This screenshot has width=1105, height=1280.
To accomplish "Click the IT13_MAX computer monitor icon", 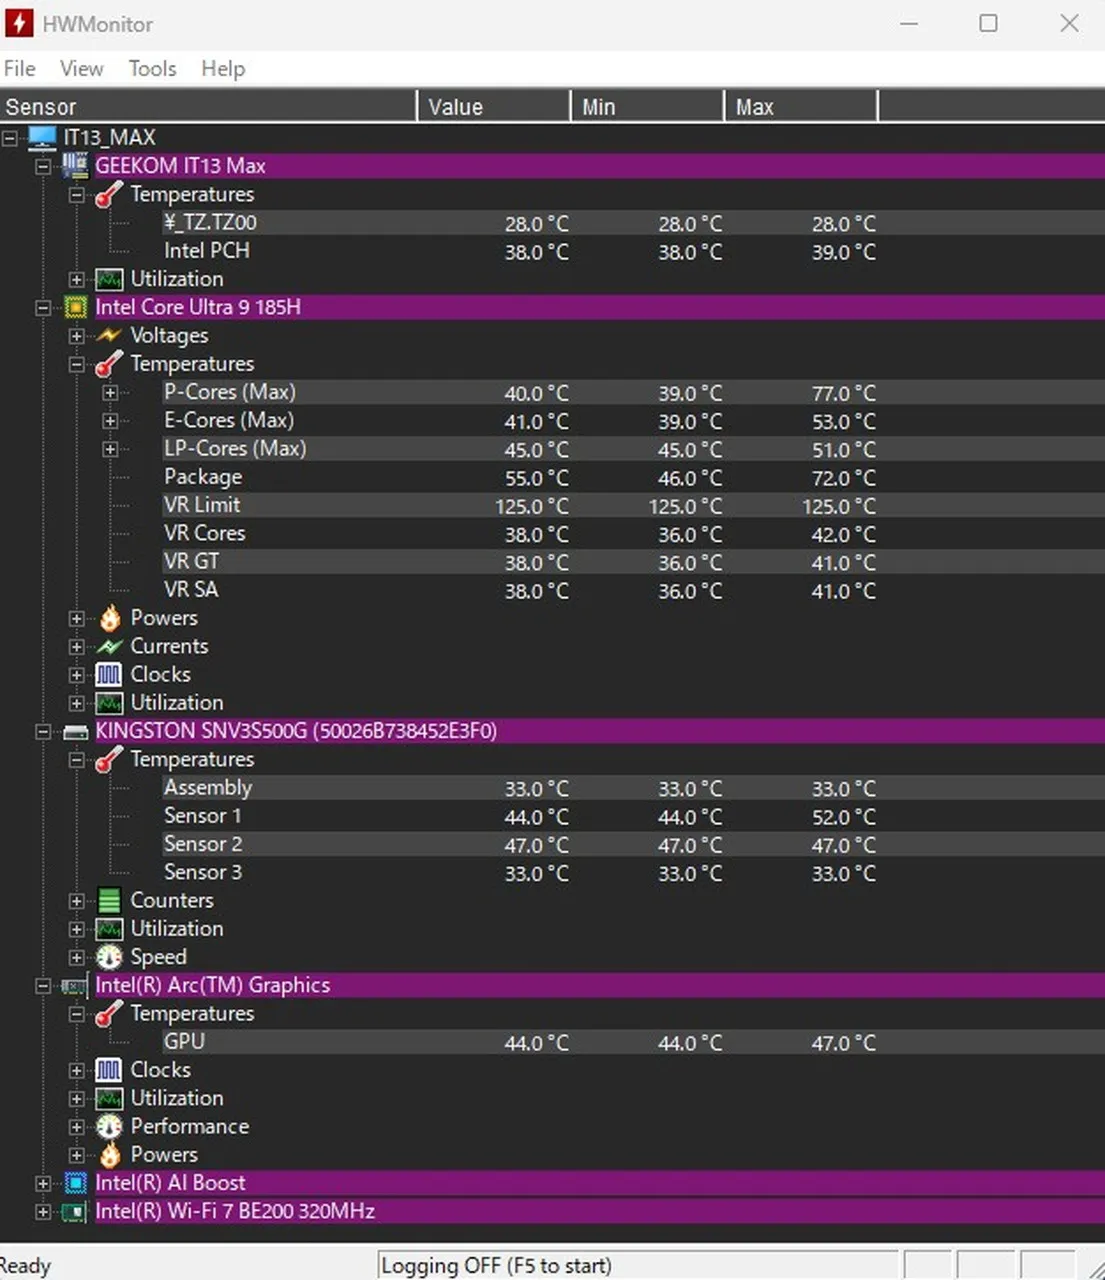I will pyautogui.click(x=42, y=137).
